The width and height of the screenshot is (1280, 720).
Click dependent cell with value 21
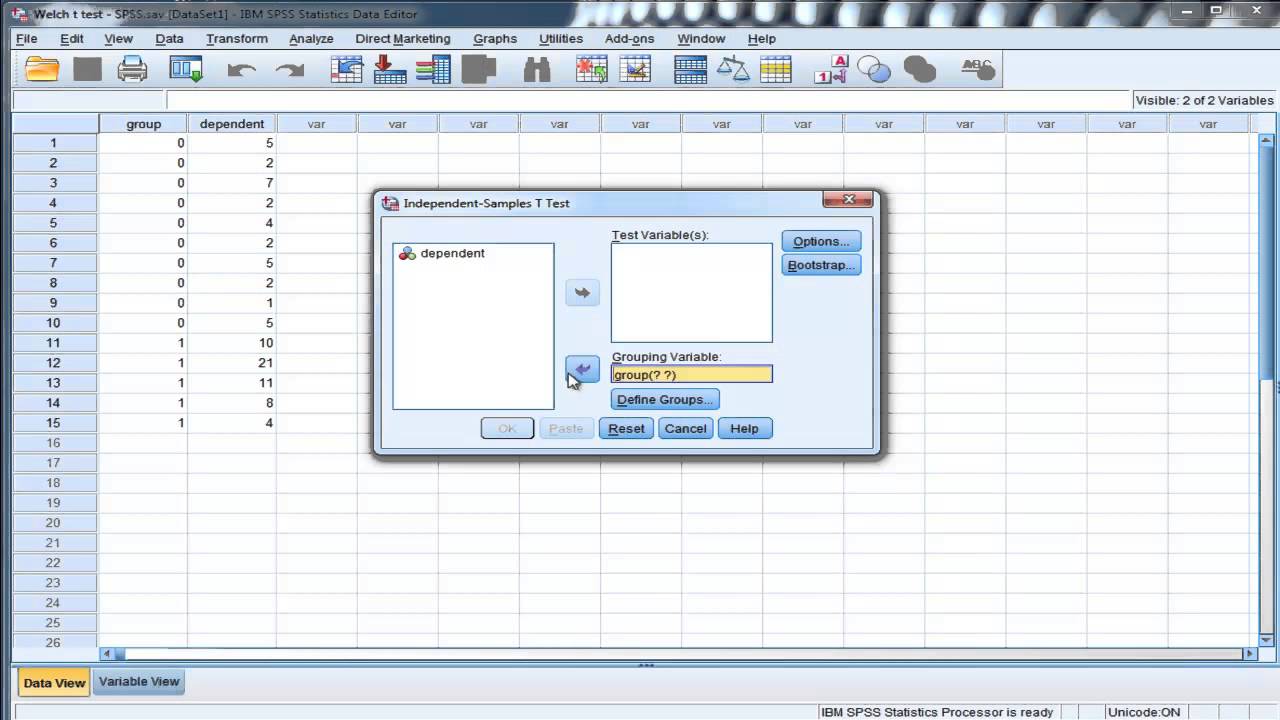(x=232, y=363)
